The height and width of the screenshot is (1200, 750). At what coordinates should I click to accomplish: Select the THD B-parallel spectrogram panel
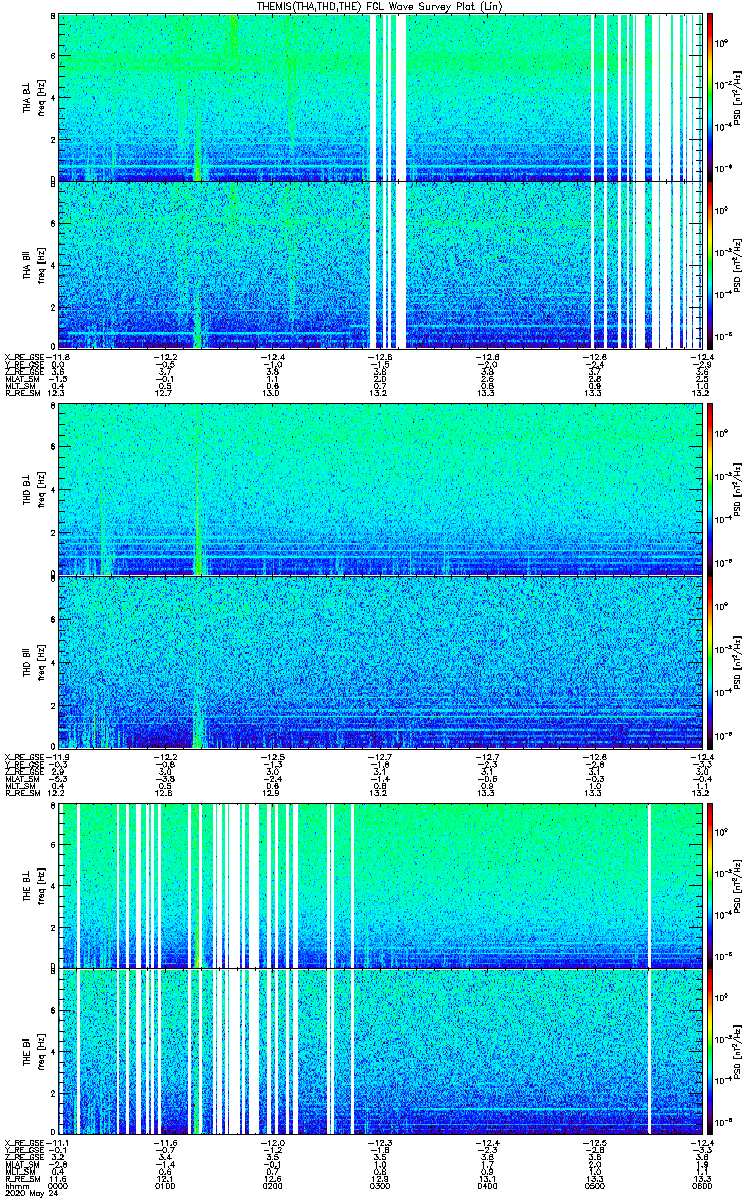(381, 662)
